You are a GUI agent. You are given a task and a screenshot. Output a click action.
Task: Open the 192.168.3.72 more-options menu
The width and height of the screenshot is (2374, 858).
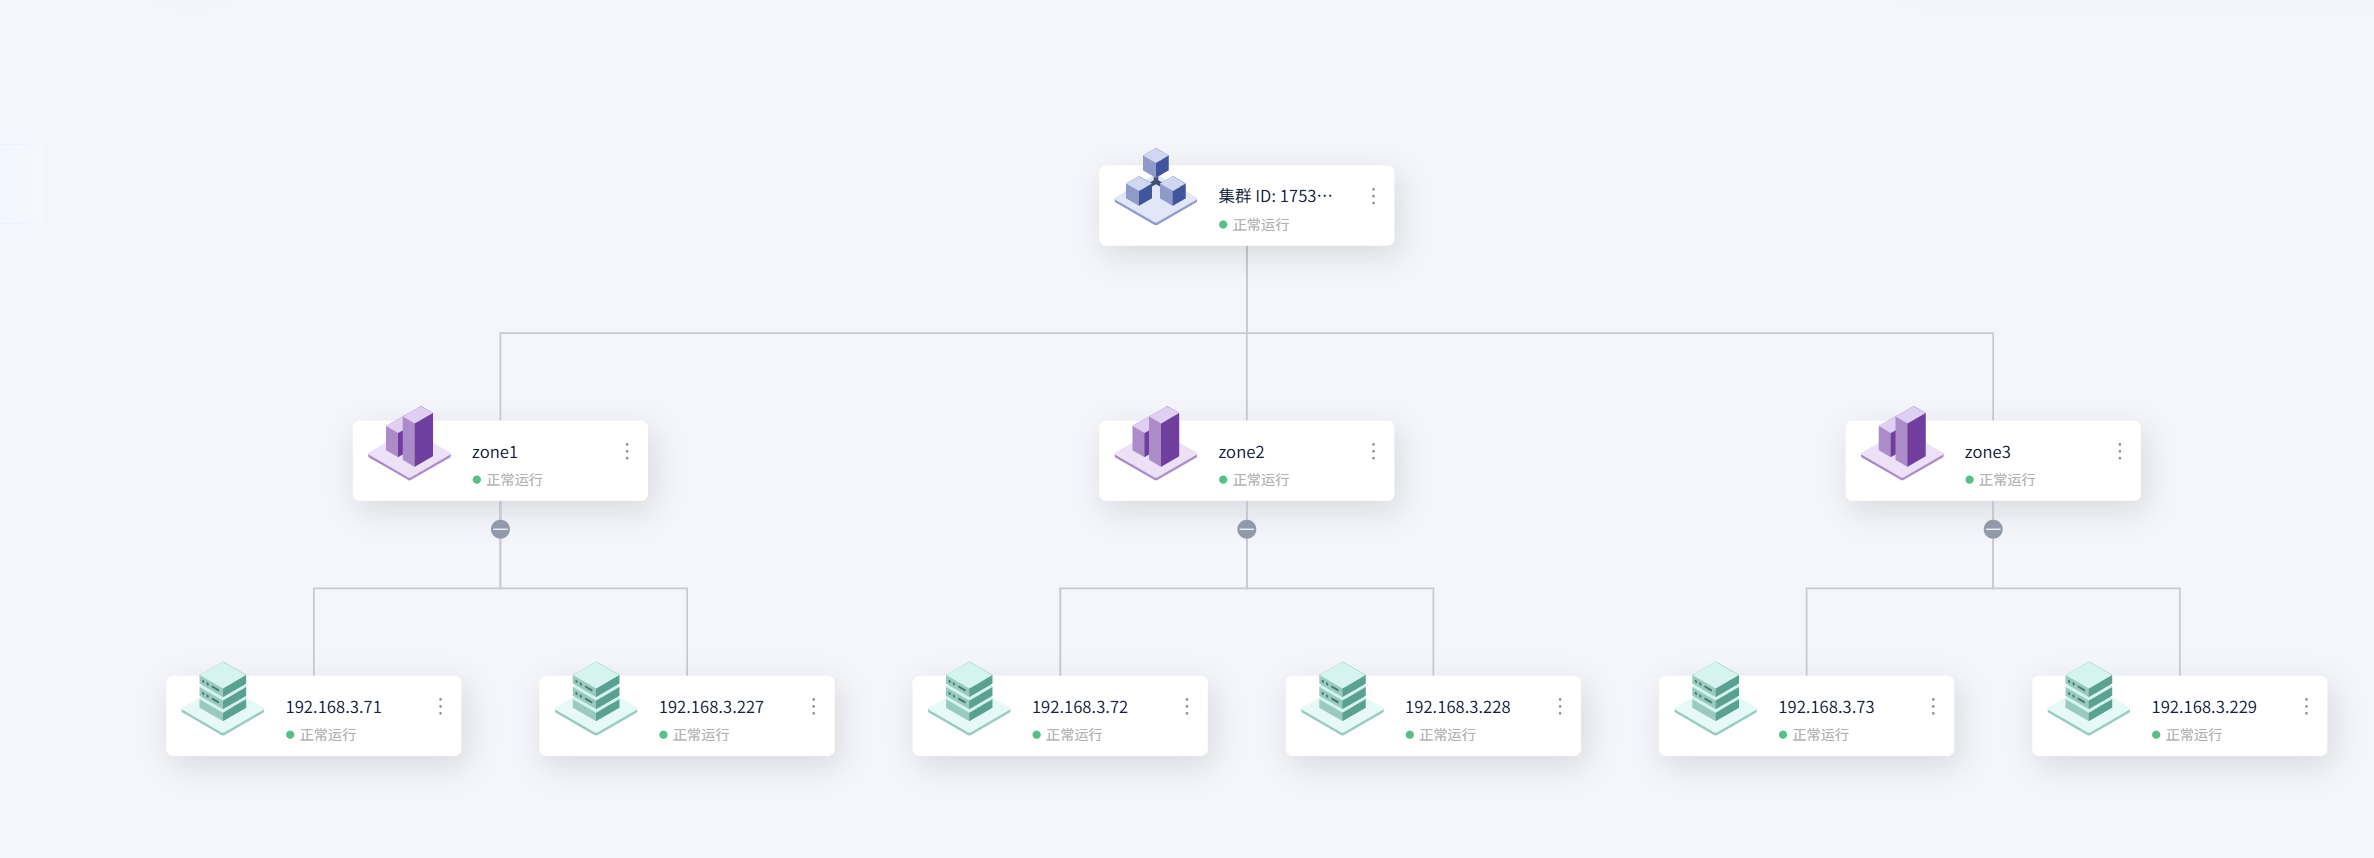pos(1186,706)
